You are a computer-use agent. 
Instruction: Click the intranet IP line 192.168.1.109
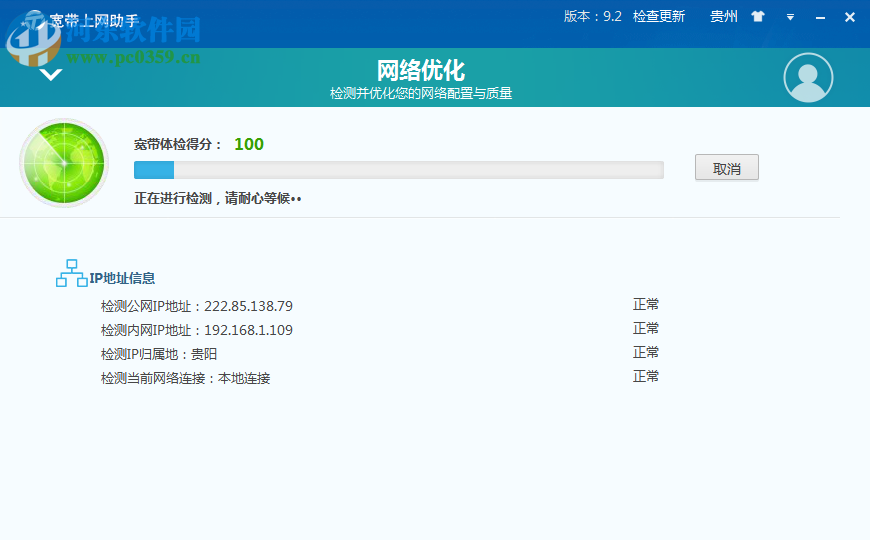click(x=196, y=330)
